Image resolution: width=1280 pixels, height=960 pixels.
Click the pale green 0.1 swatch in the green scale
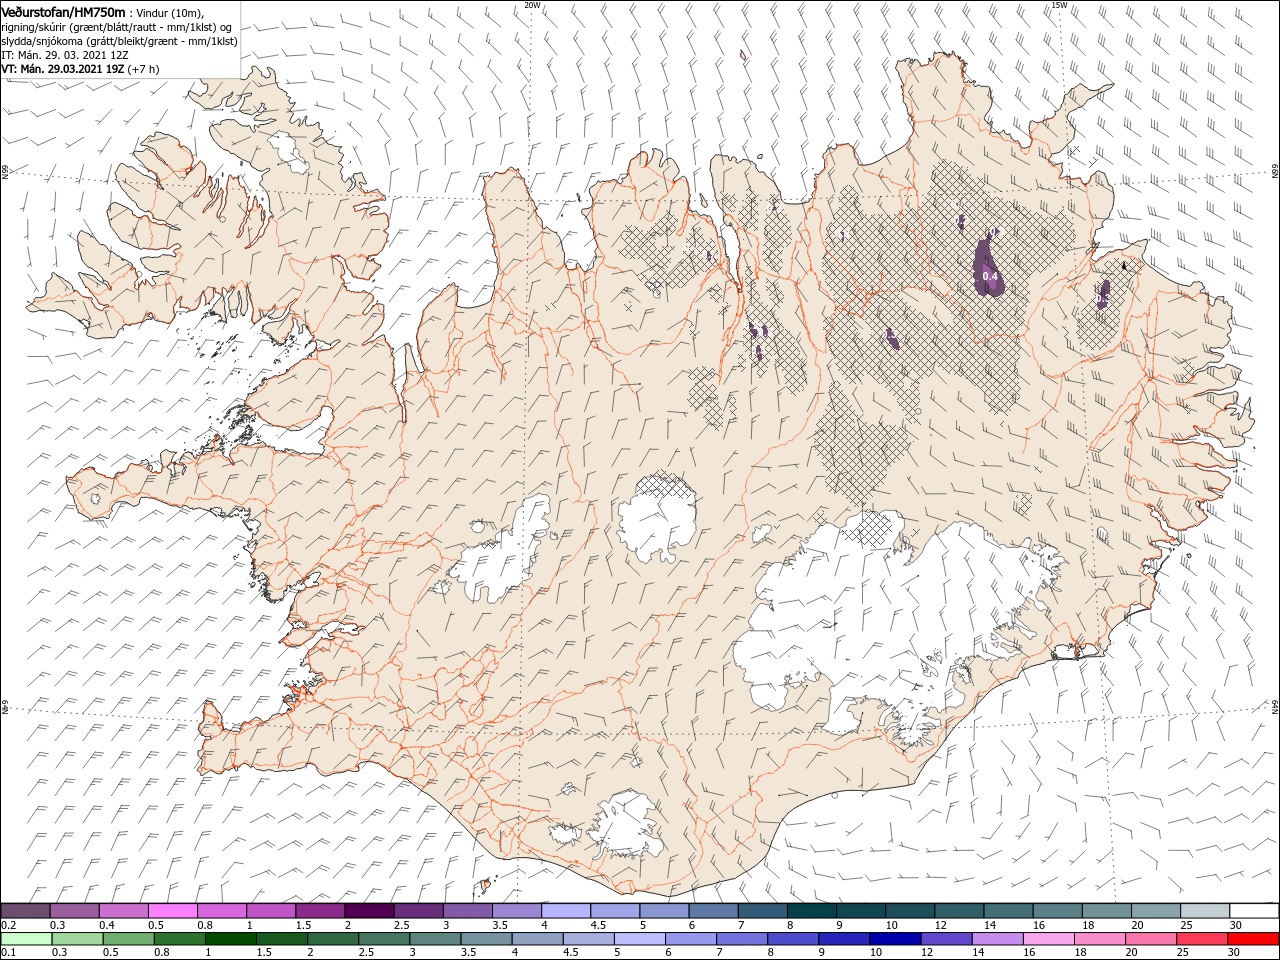pyautogui.click(x=26, y=939)
